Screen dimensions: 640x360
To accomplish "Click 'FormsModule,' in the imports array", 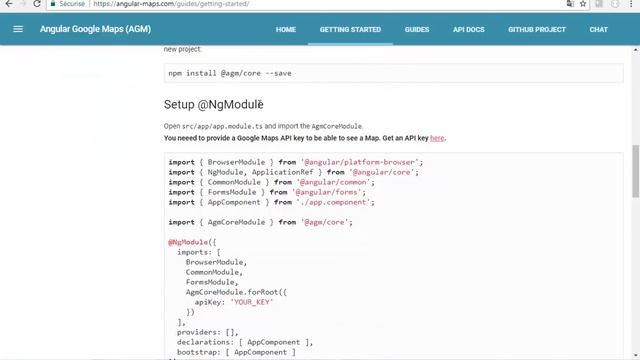I will tap(212, 282).
